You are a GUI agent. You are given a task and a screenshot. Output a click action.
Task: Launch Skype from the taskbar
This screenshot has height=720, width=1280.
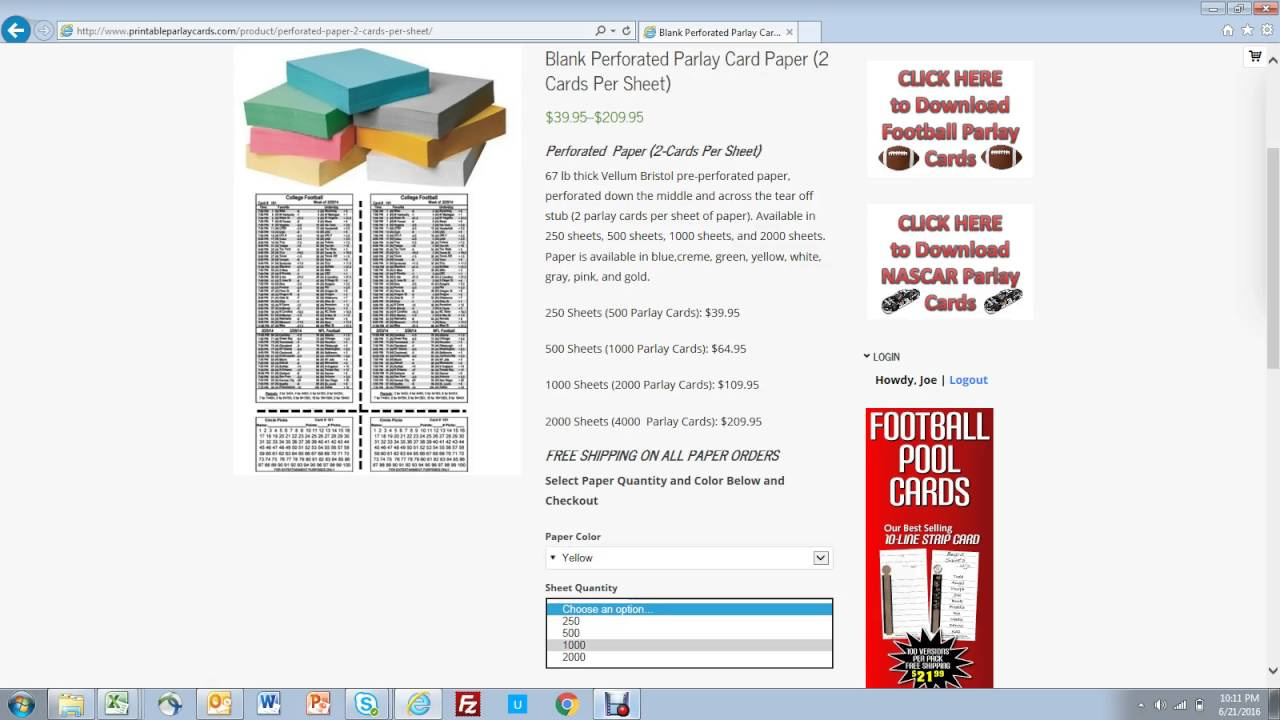[x=367, y=704]
